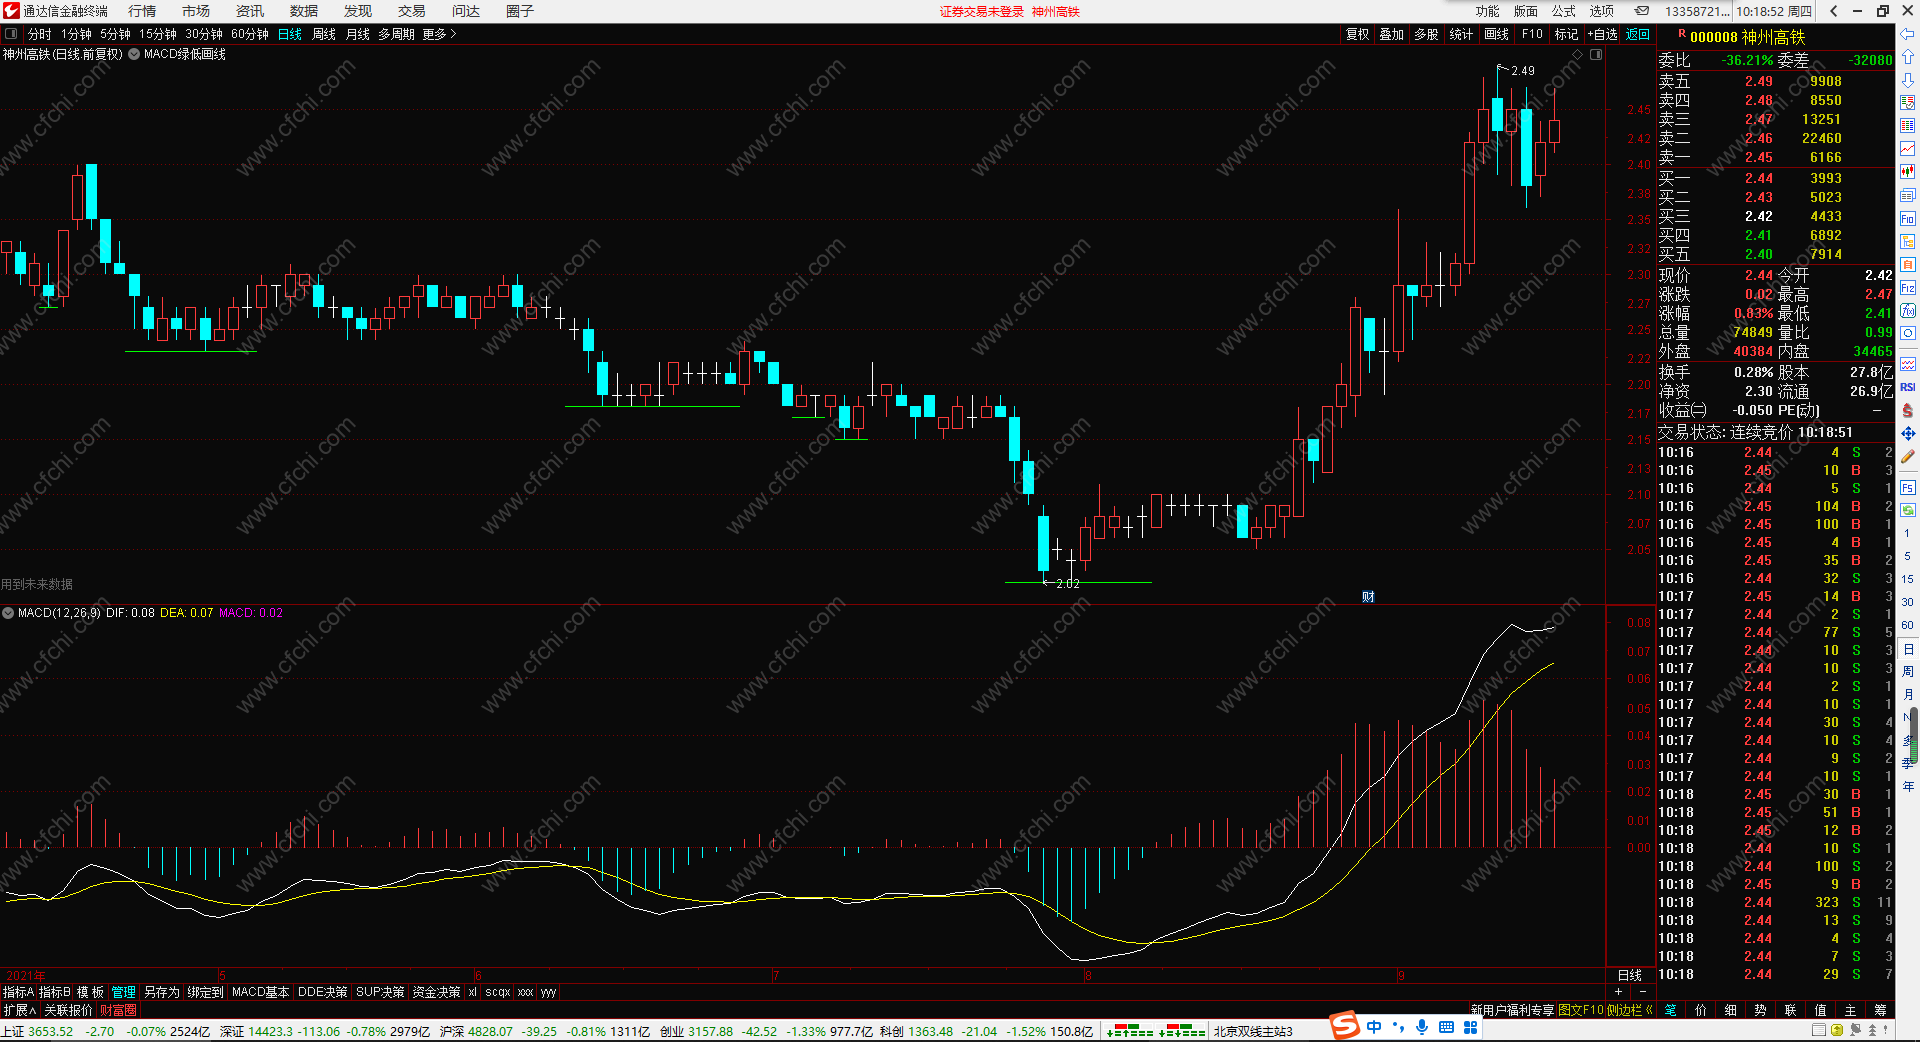Select MACD基本 indicator preset
Image resolution: width=1920 pixels, height=1042 pixels.
pyautogui.click(x=260, y=992)
